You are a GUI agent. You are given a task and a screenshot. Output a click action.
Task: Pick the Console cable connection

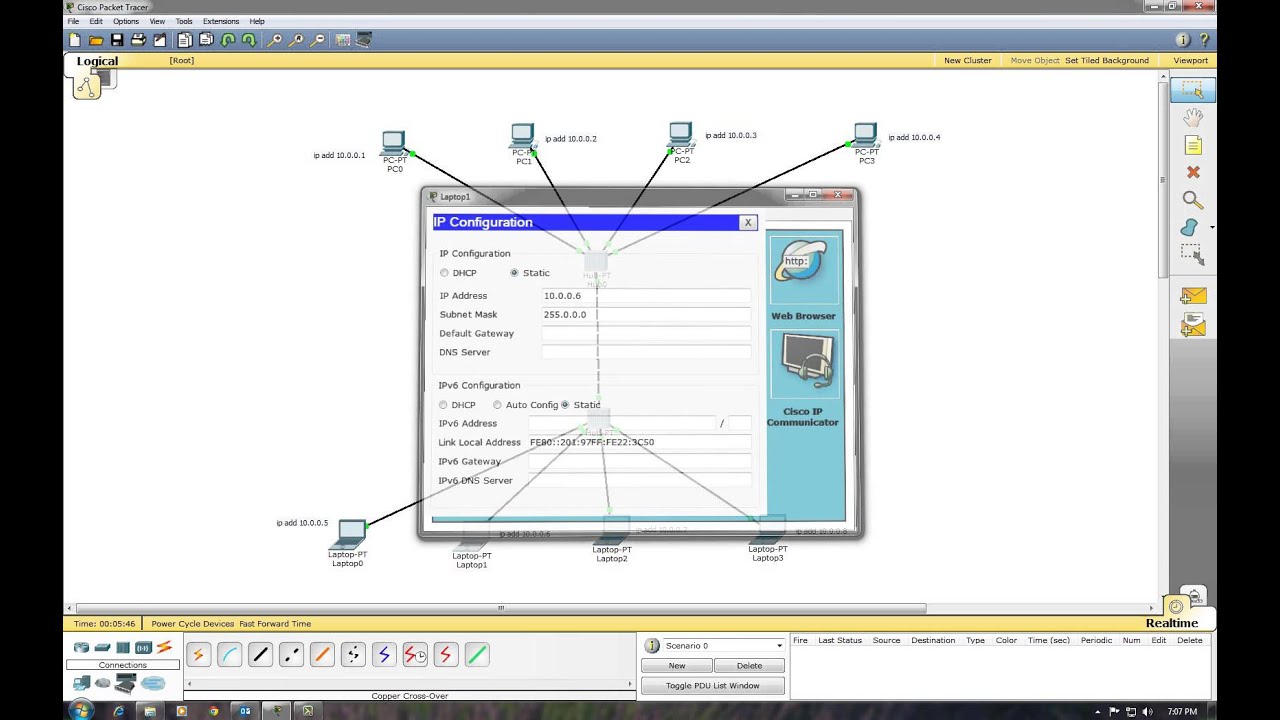click(x=229, y=655)
